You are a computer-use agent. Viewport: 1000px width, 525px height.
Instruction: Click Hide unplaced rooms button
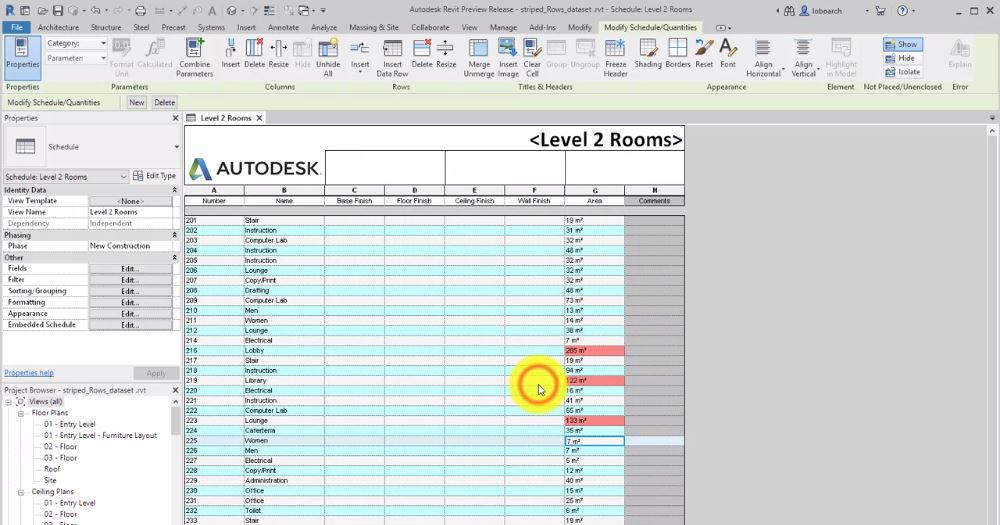tap(901, 58)
